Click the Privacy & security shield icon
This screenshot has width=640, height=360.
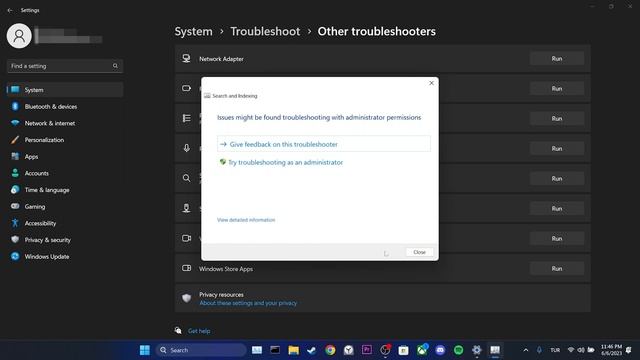coord(15,240)
